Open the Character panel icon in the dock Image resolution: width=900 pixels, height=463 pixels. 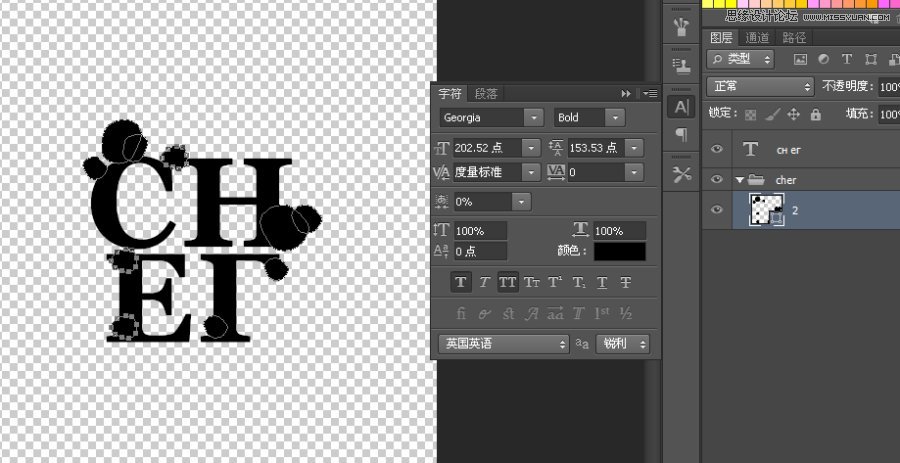coord(682,106)
